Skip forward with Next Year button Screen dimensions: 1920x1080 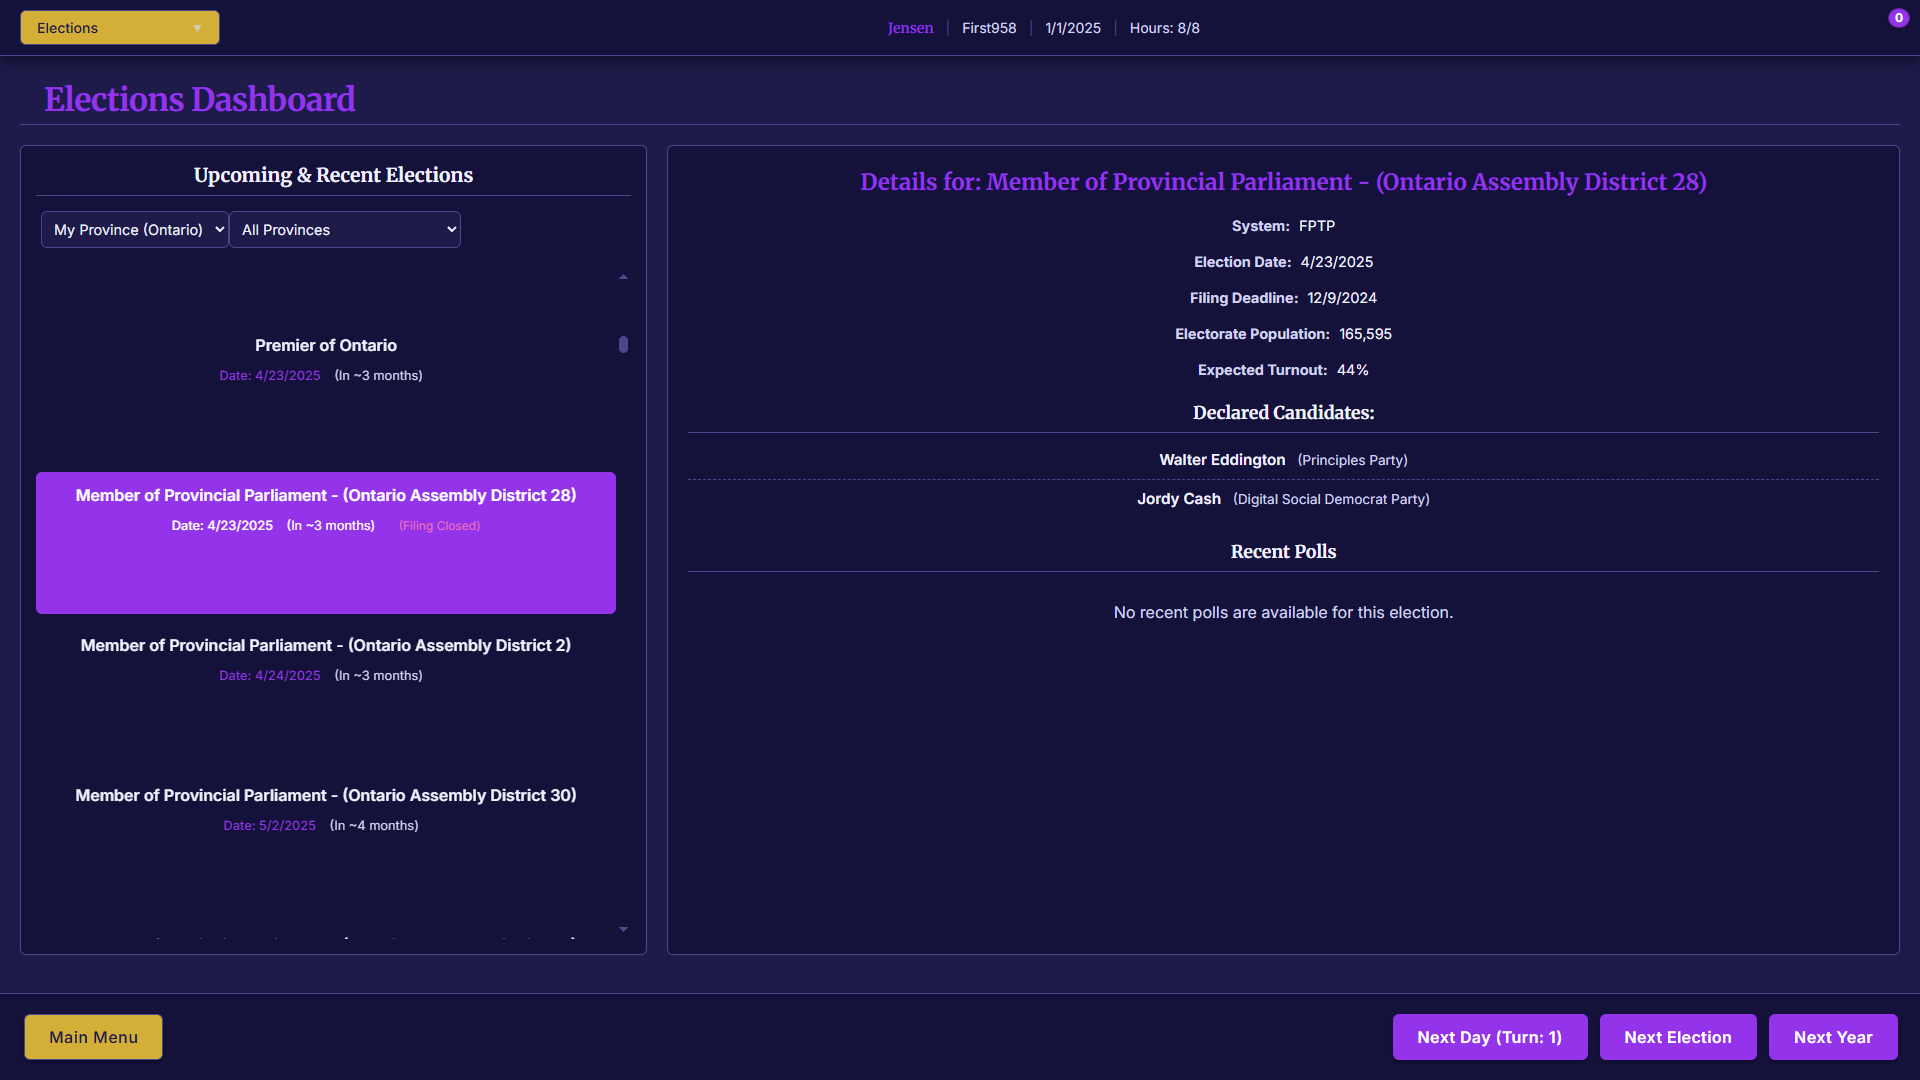(1832, 1037)
